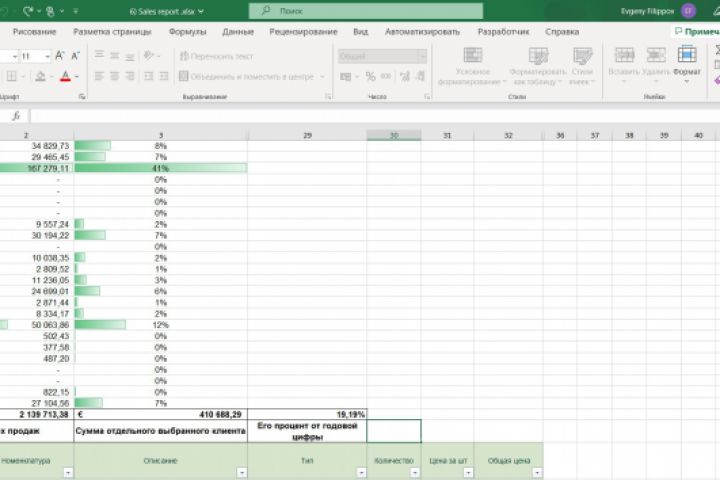Select column header 30
The height and width of the screenshot is (480, 720).
pos(394,136)
